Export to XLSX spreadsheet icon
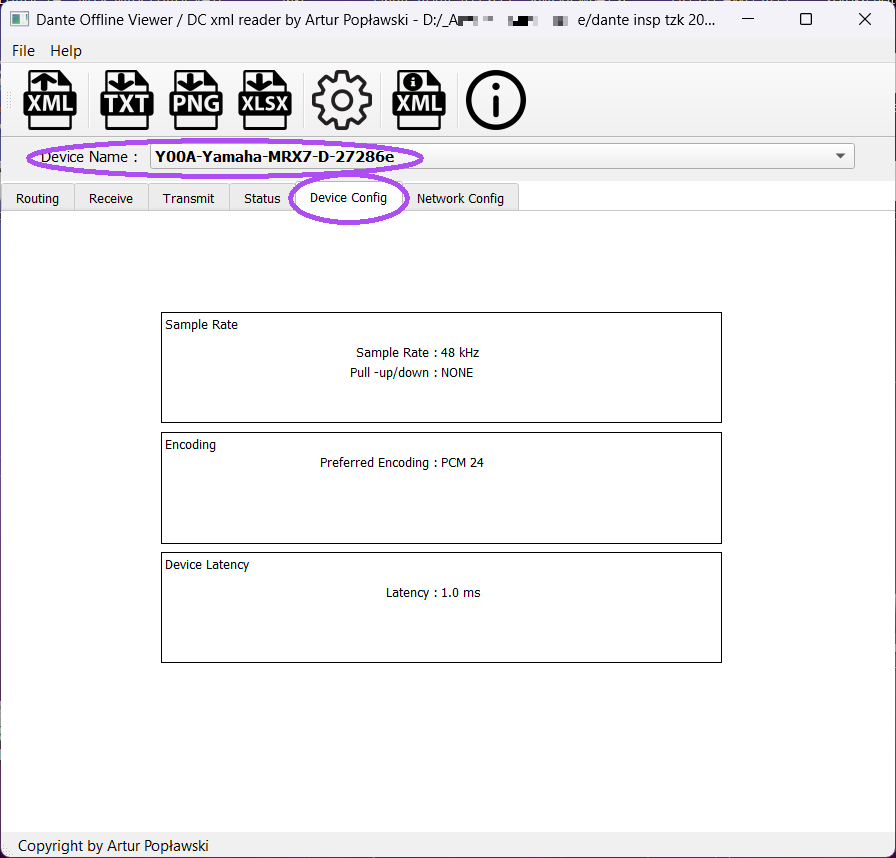The width and height of the screenshot is (896, 858). (x=265, y=100)
